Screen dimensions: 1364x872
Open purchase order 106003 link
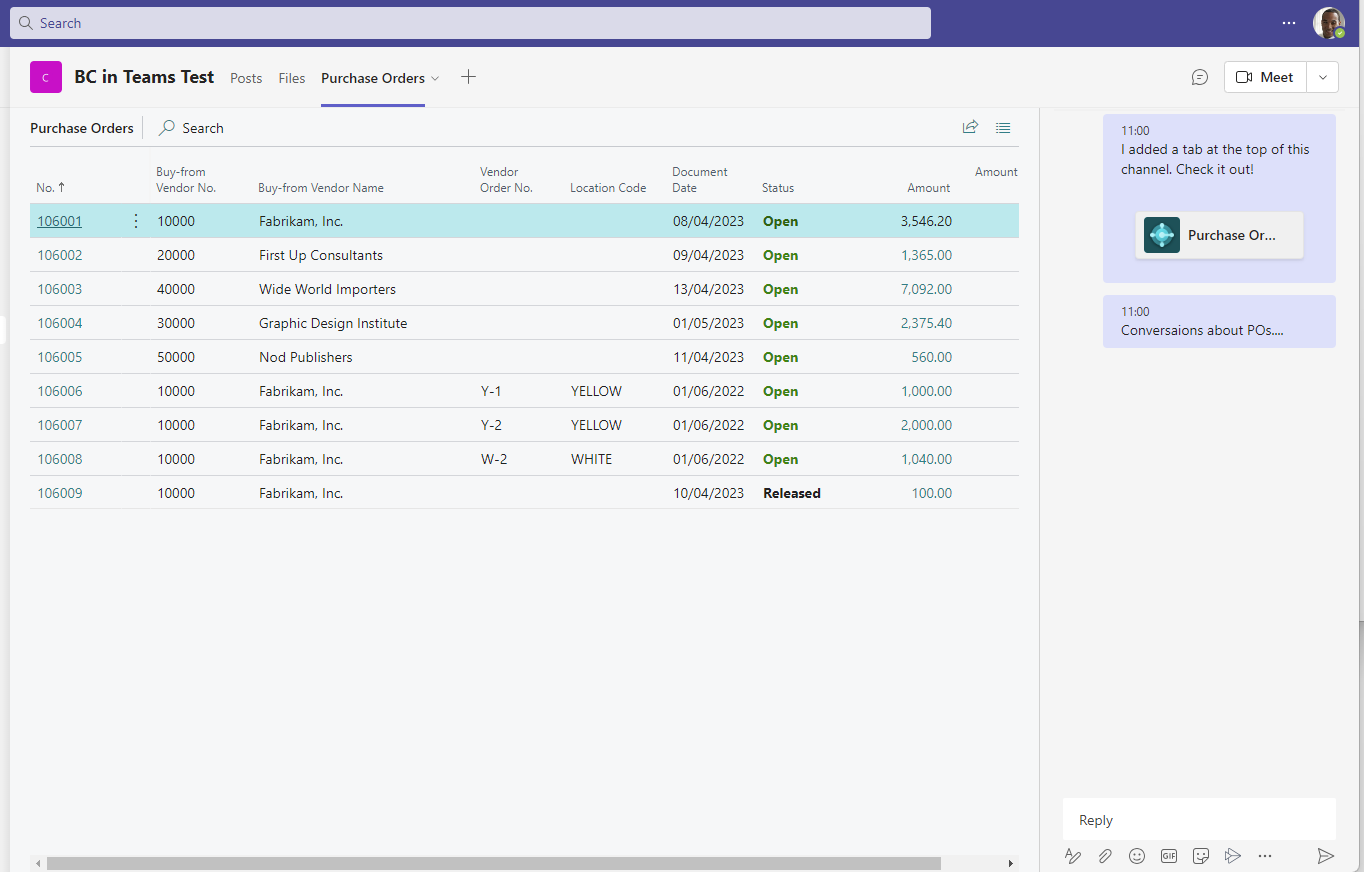60,289
